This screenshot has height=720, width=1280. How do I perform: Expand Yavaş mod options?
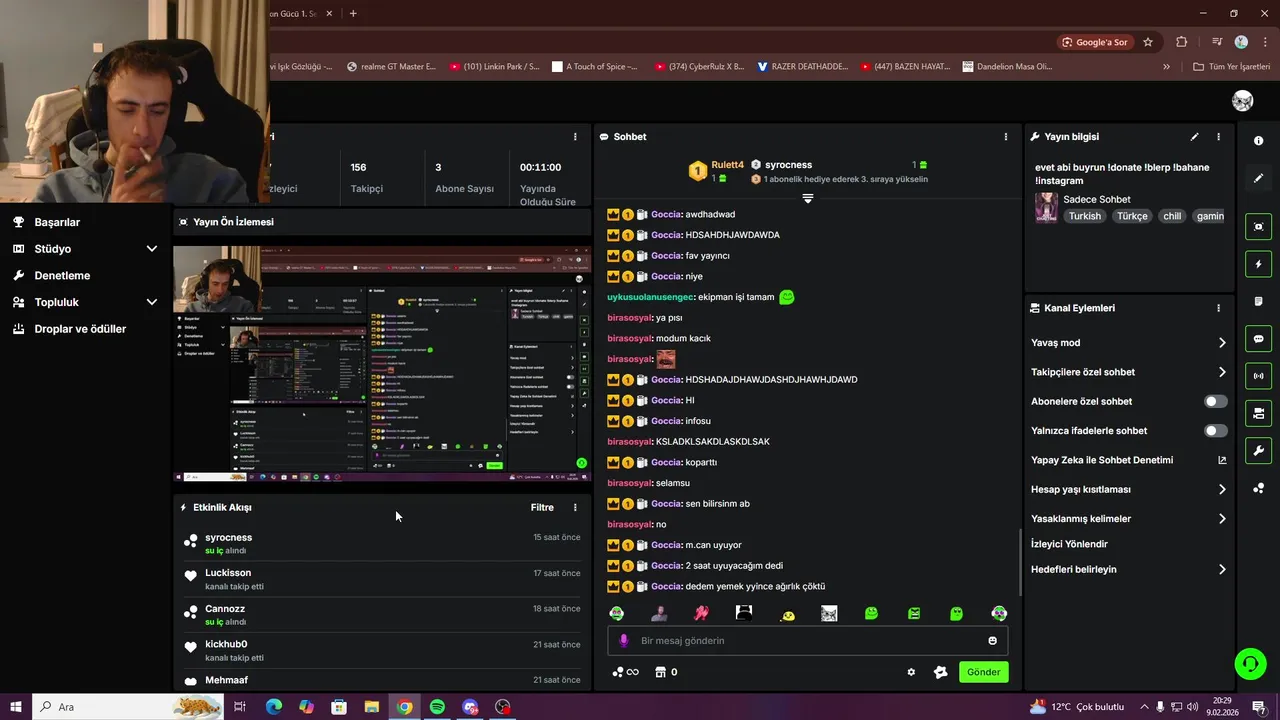[x=1222, y=343]
